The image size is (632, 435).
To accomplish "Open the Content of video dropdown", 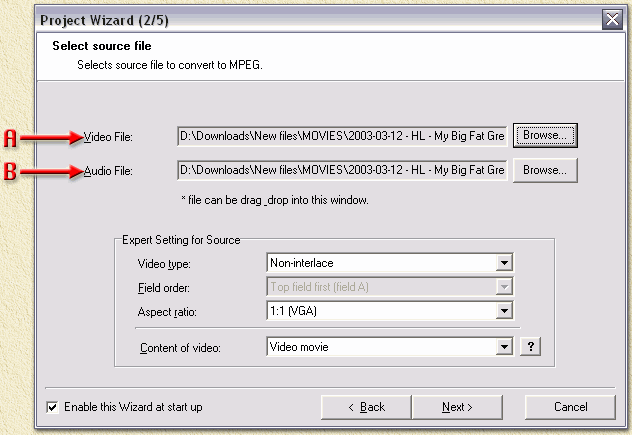I will click(x=389, y=347).
